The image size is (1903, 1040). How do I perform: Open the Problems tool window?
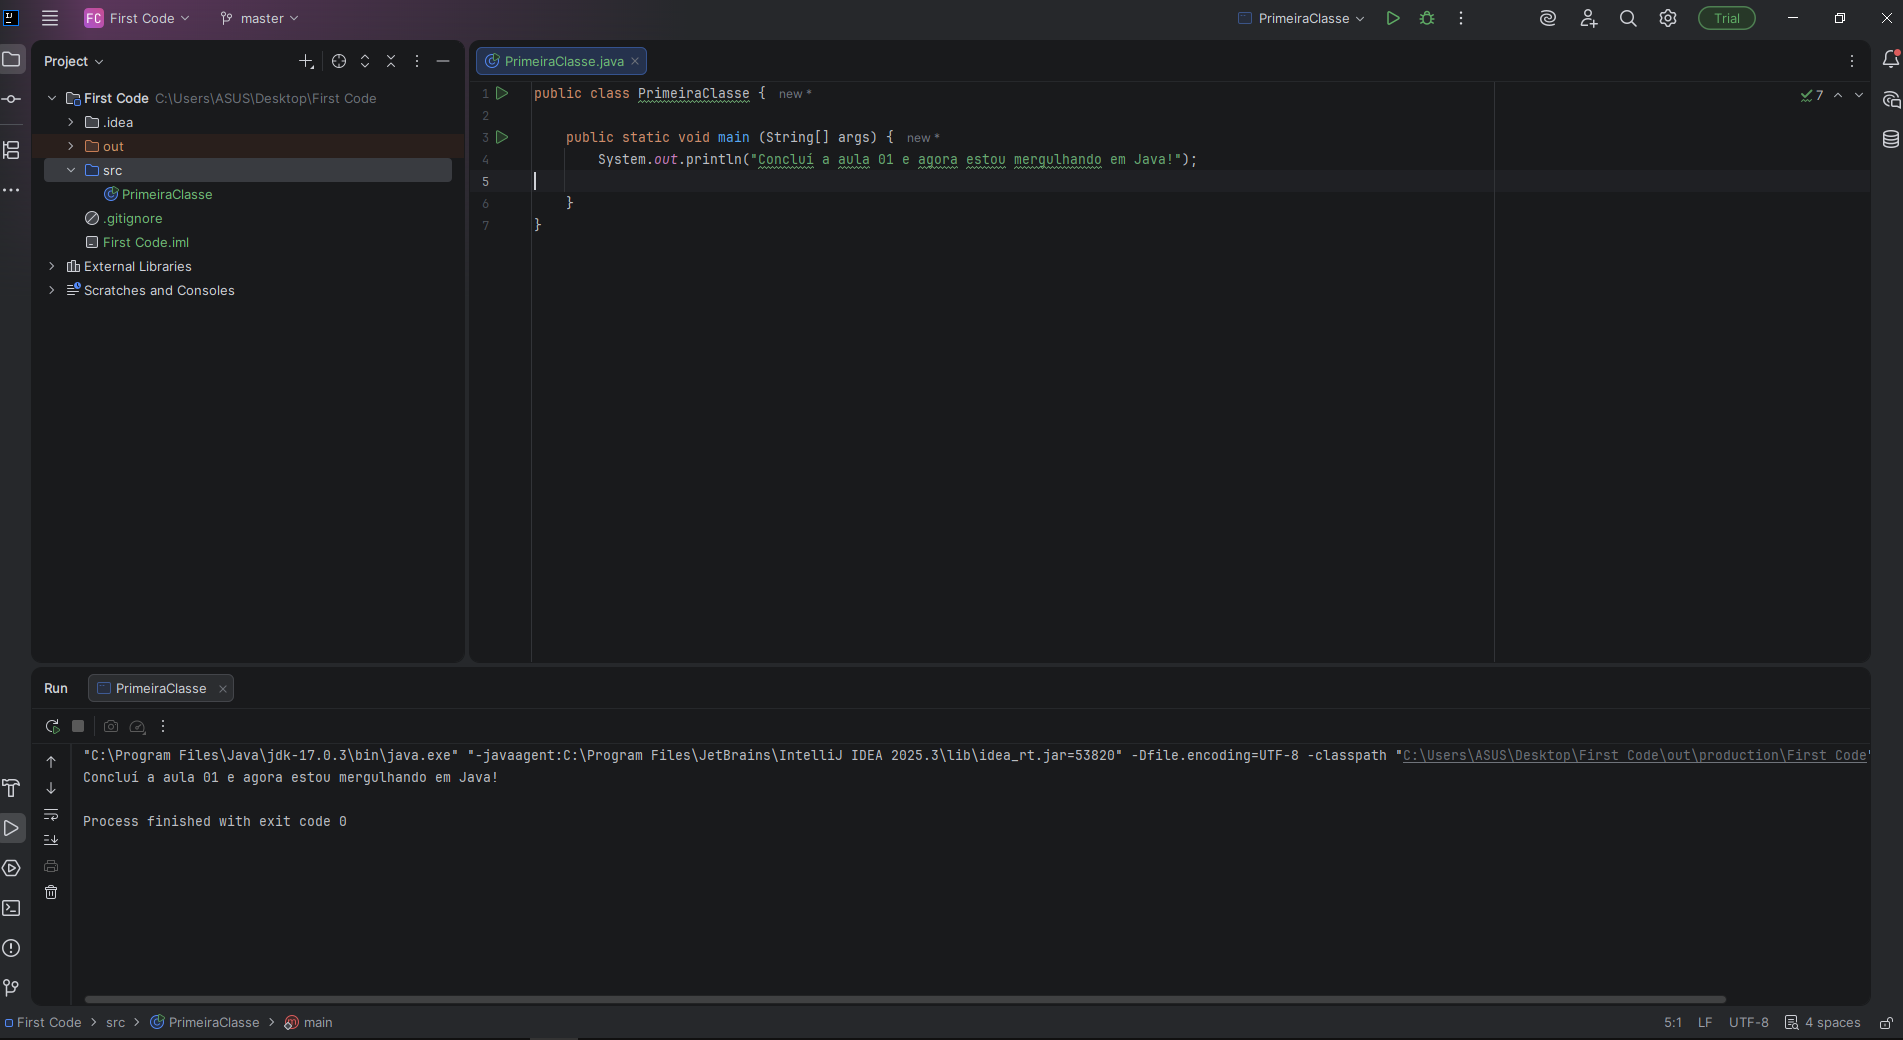[12, 948]
